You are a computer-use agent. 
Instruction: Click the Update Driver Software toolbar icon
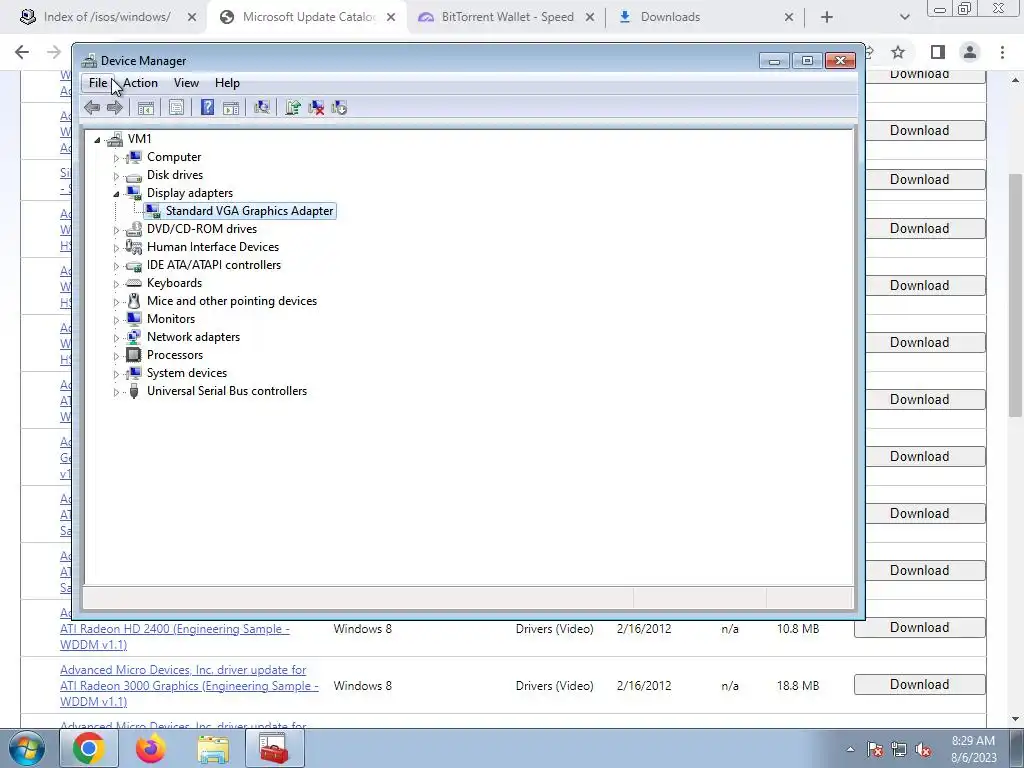click(x=293, y=108)
